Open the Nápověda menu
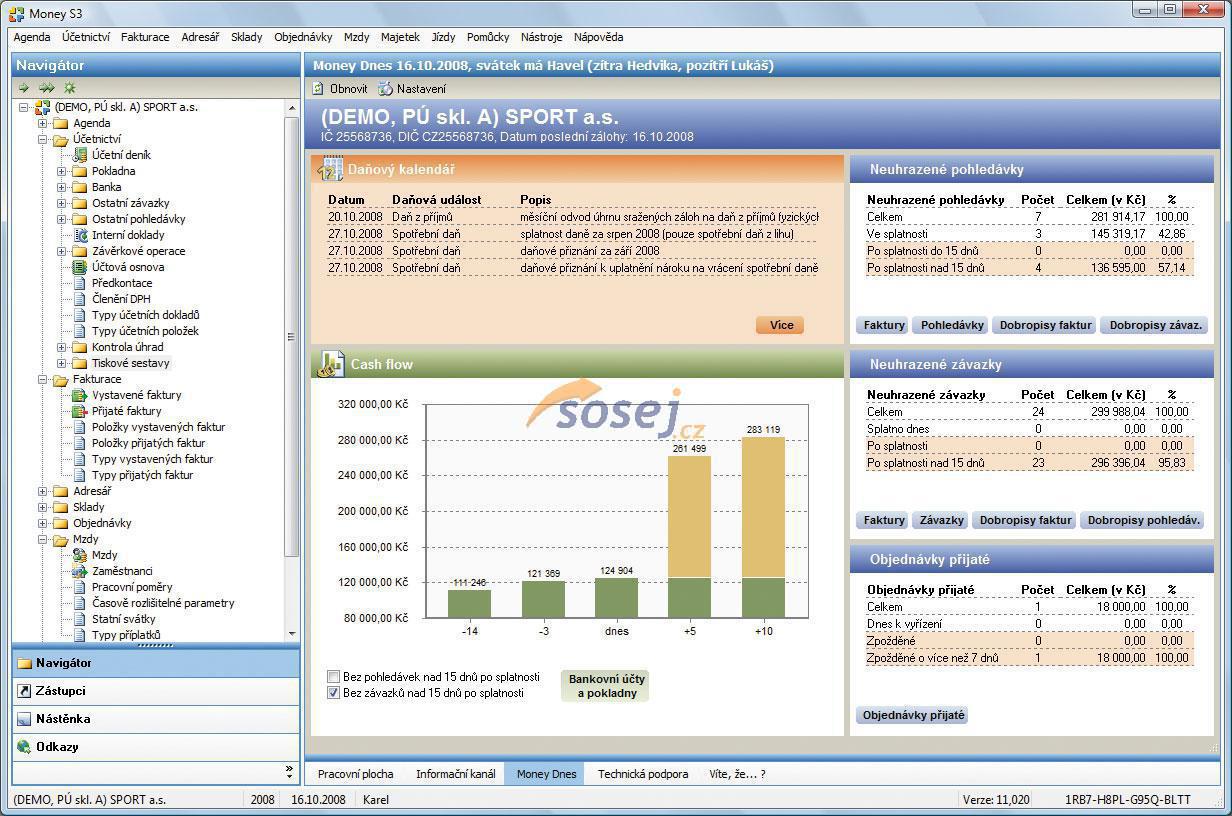Screen dimensions: 1232x816 pos(598,37)
